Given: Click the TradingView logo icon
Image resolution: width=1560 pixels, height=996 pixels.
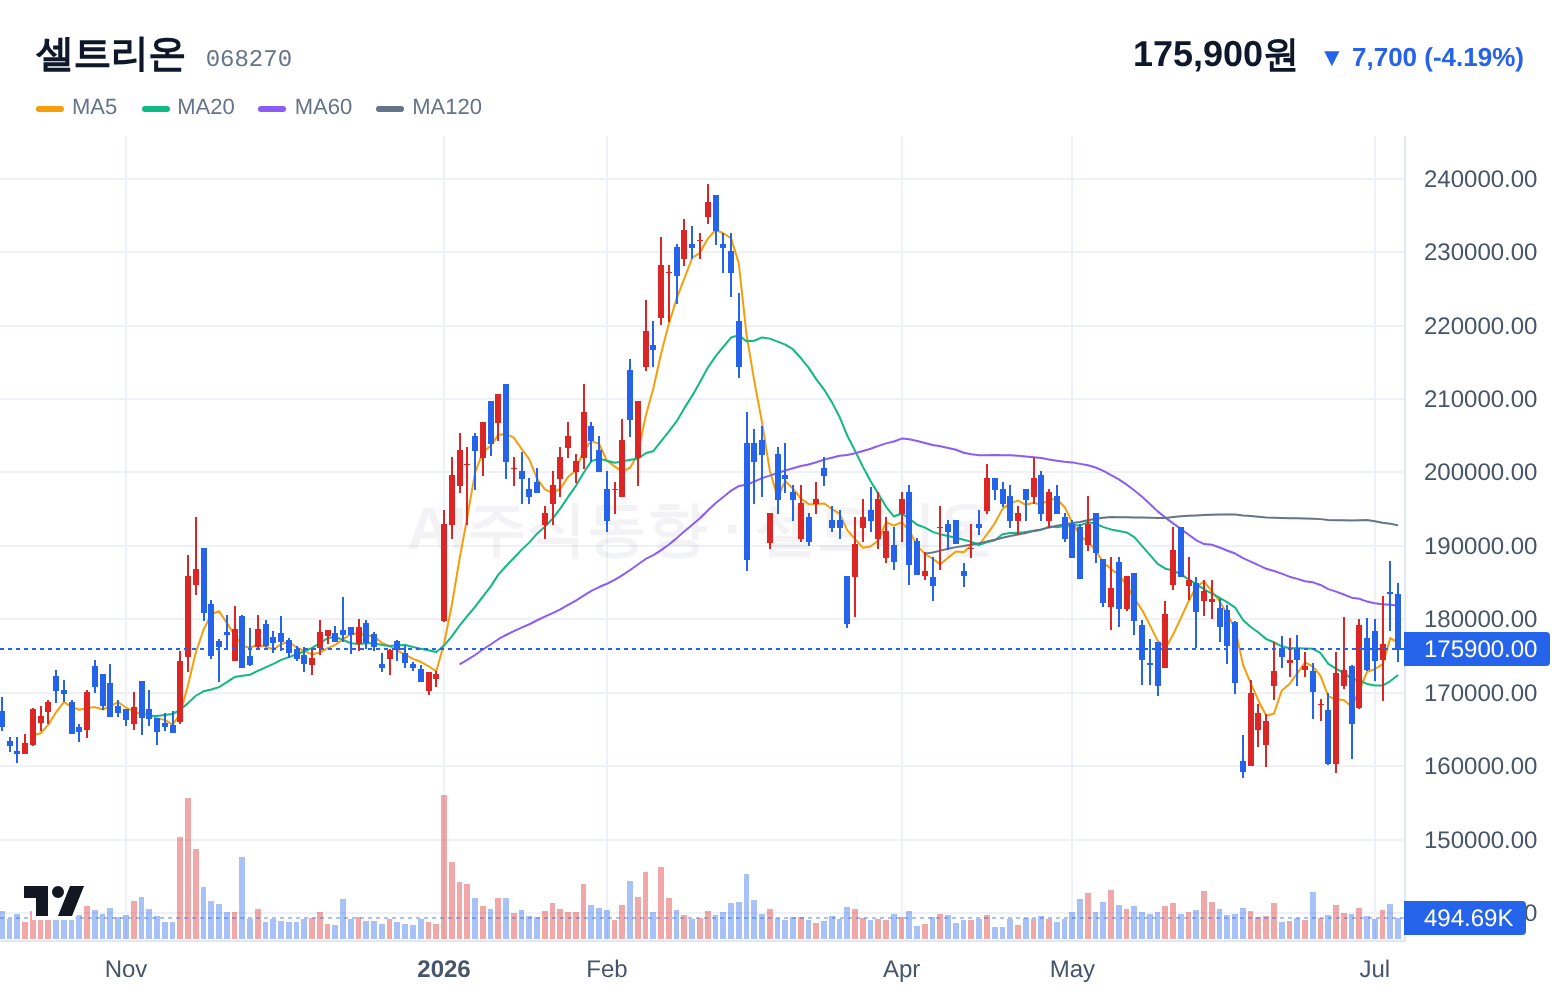Looking at the screenshot, I should click(53, 901).
